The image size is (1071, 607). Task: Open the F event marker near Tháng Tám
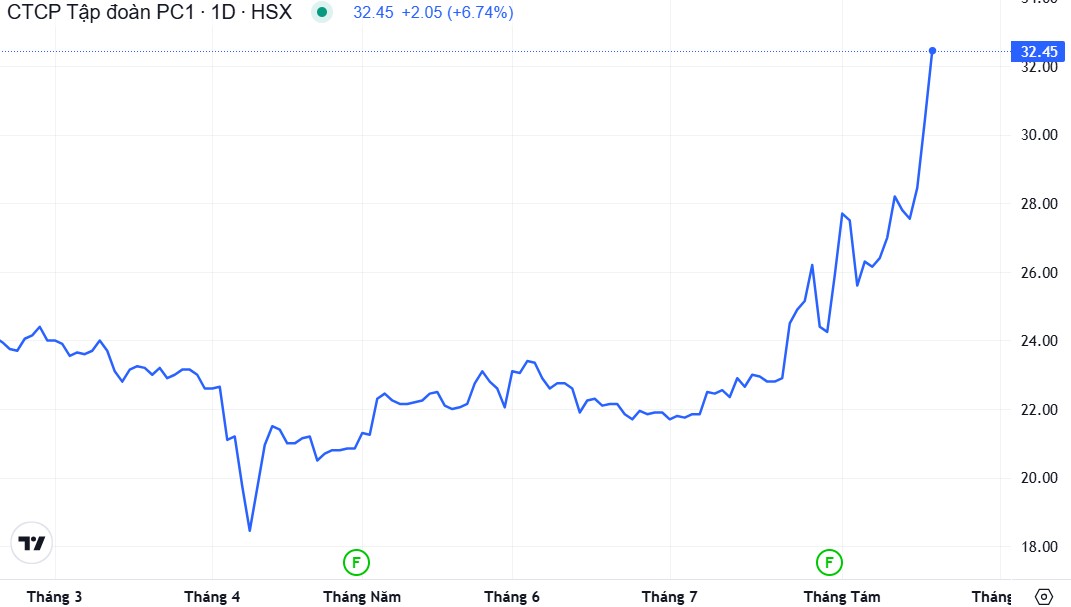[x=828, y=563]
